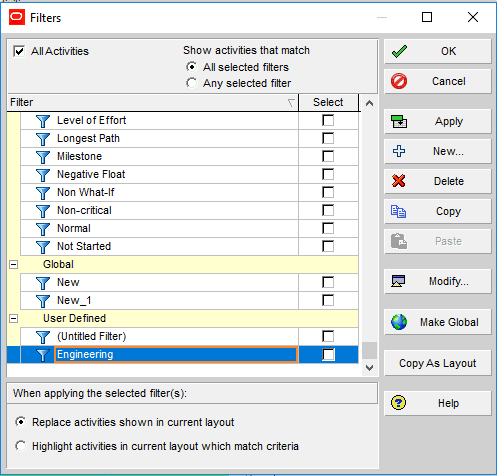Click the funnel icon beside Level of Effort
This screenshot has width=497, height=476.
point(43,121)
